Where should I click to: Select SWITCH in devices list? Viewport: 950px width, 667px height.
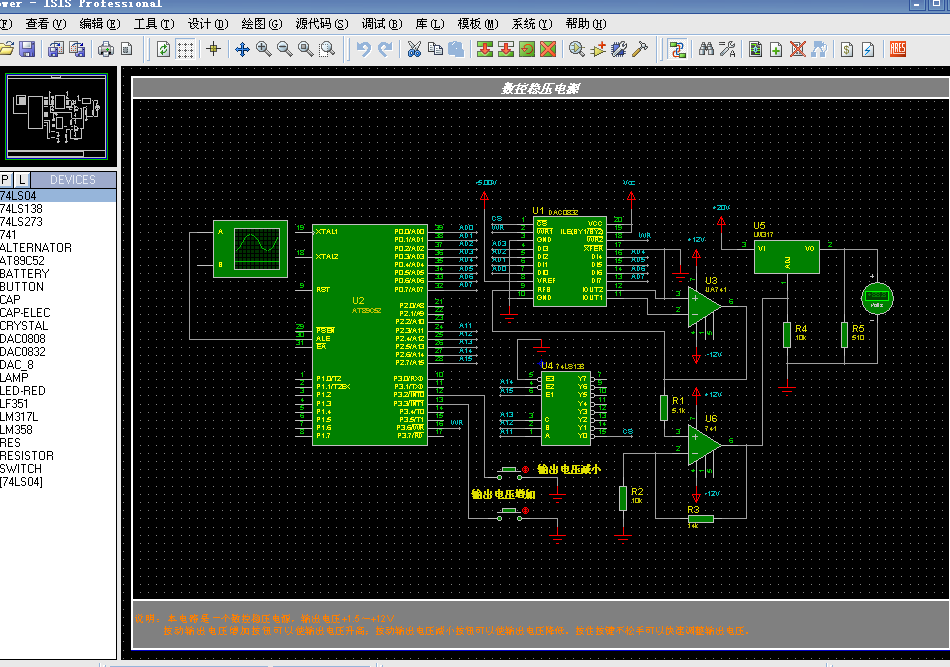click(58, 469)
